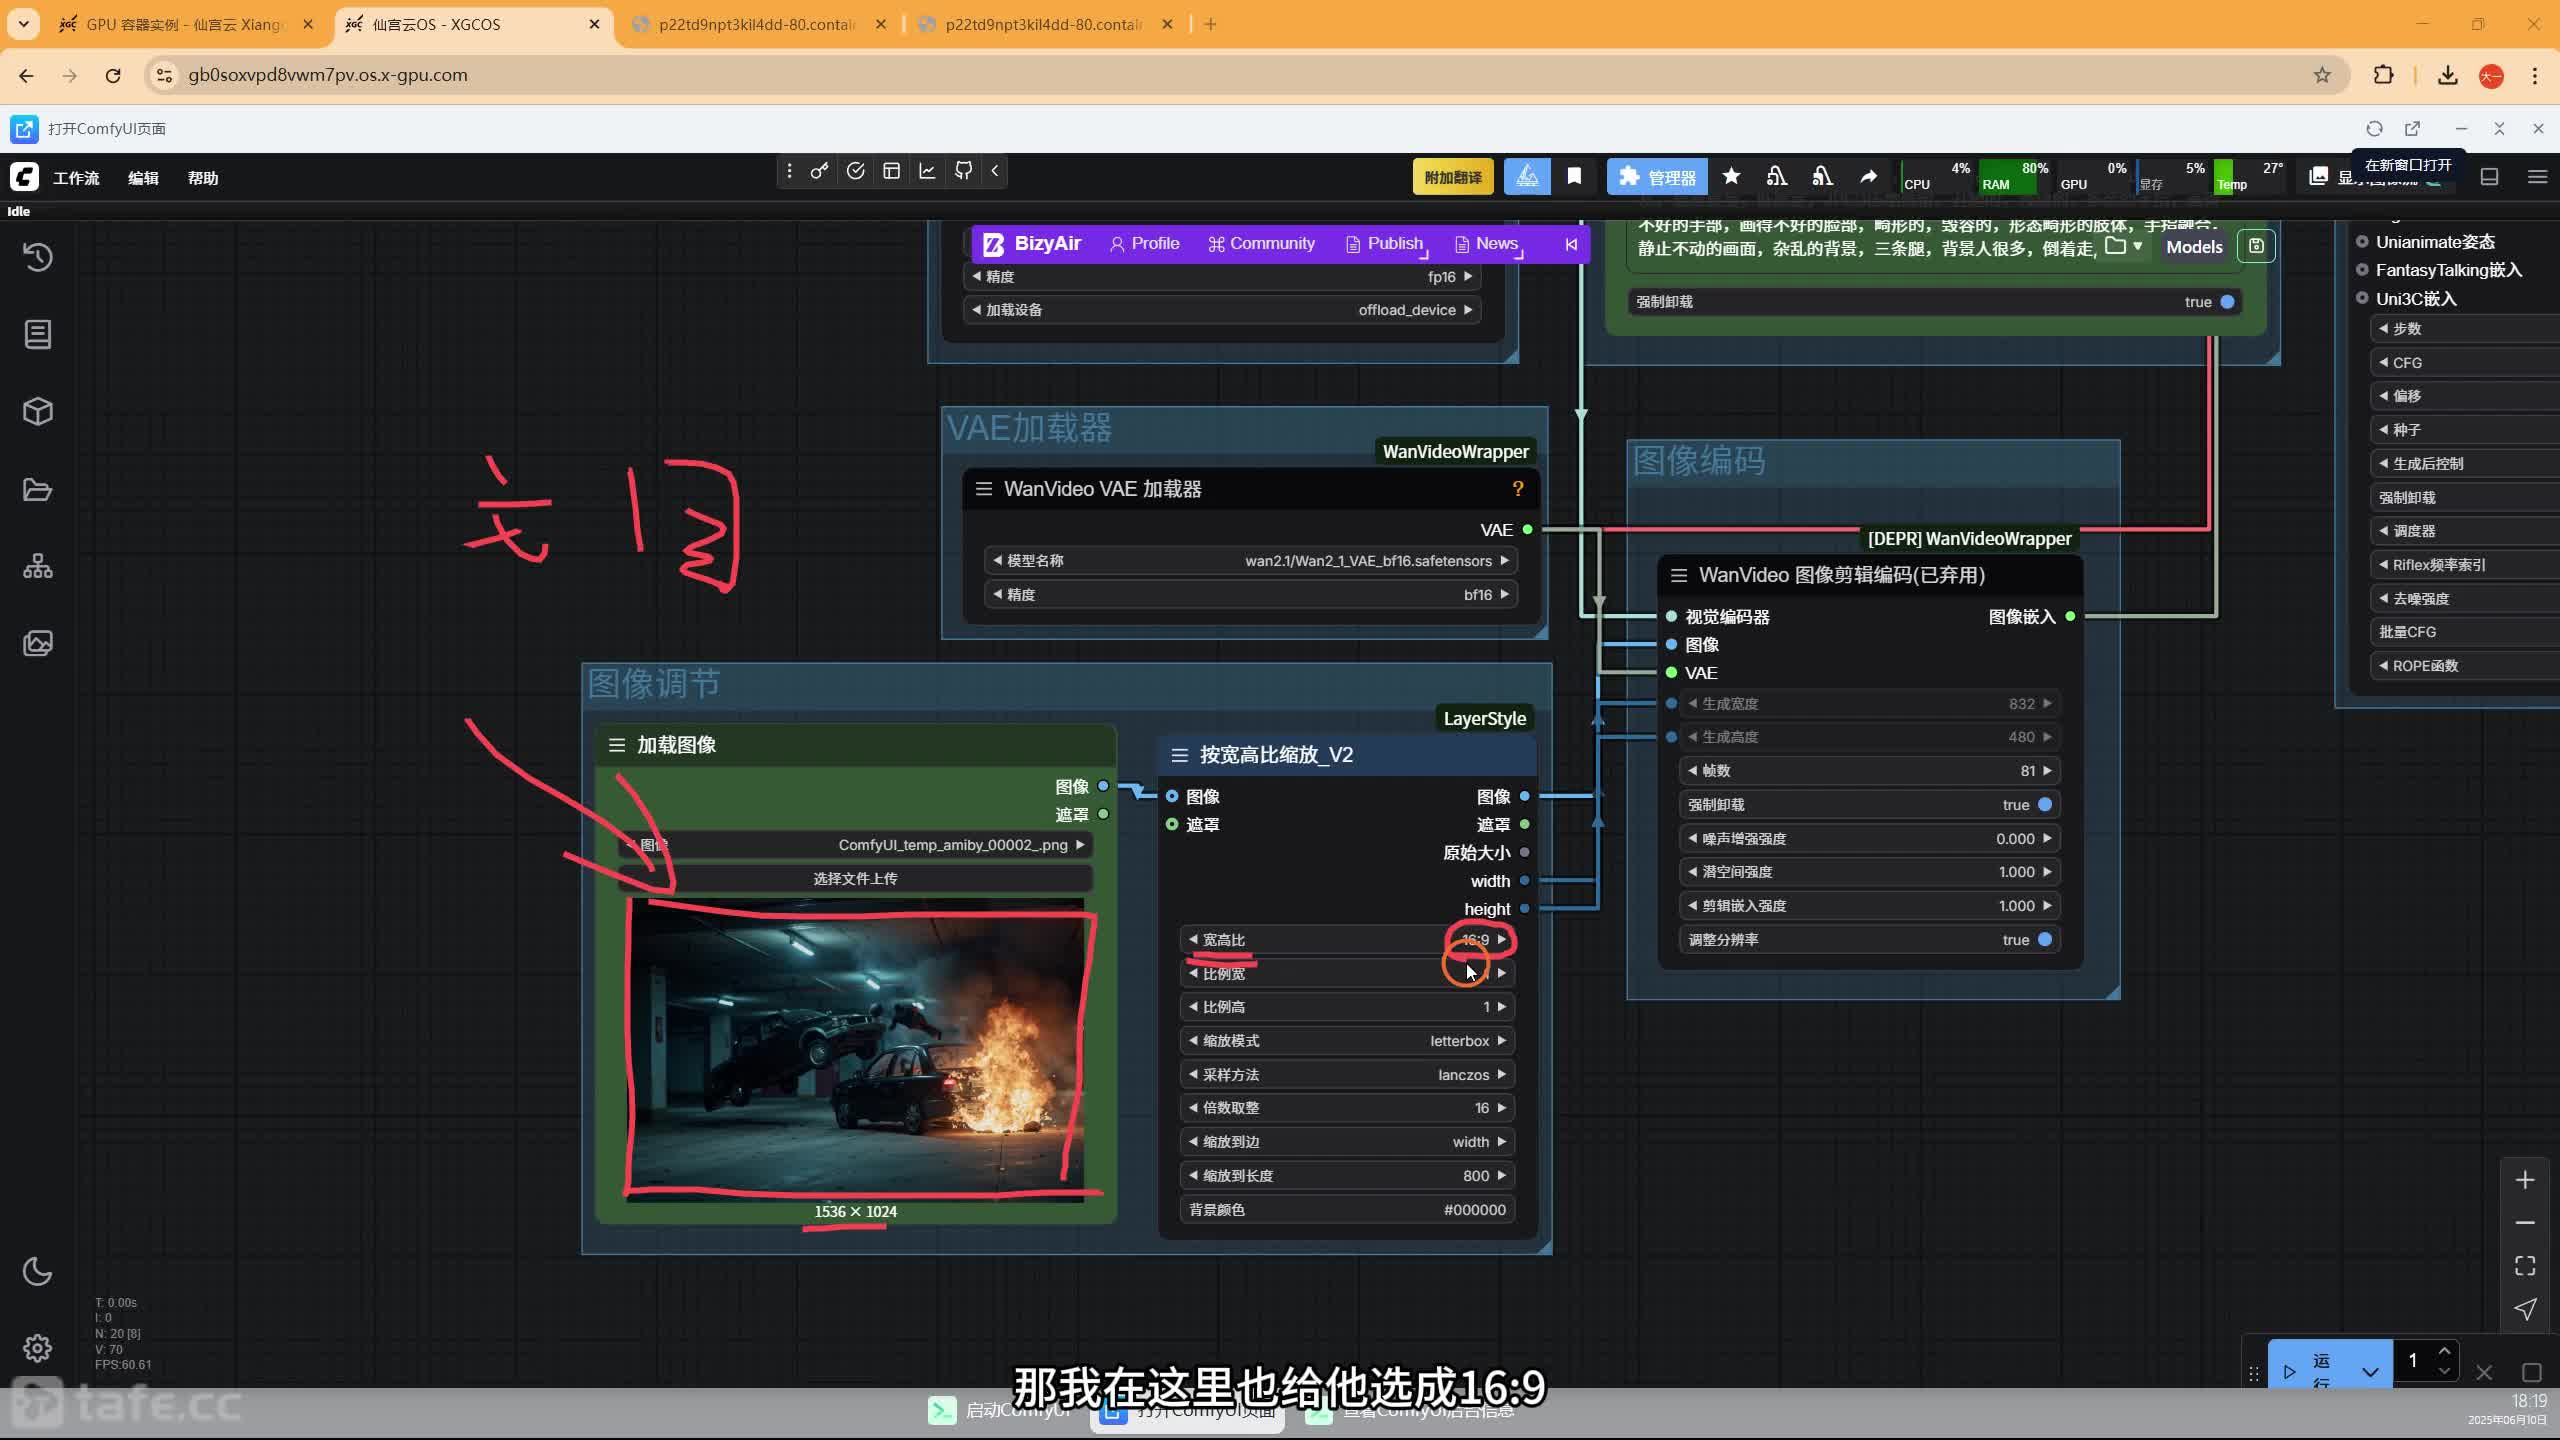2560x1440 pixels.
Task: Zoom in with the plus canvas button
Action: click(2525, 1180)
